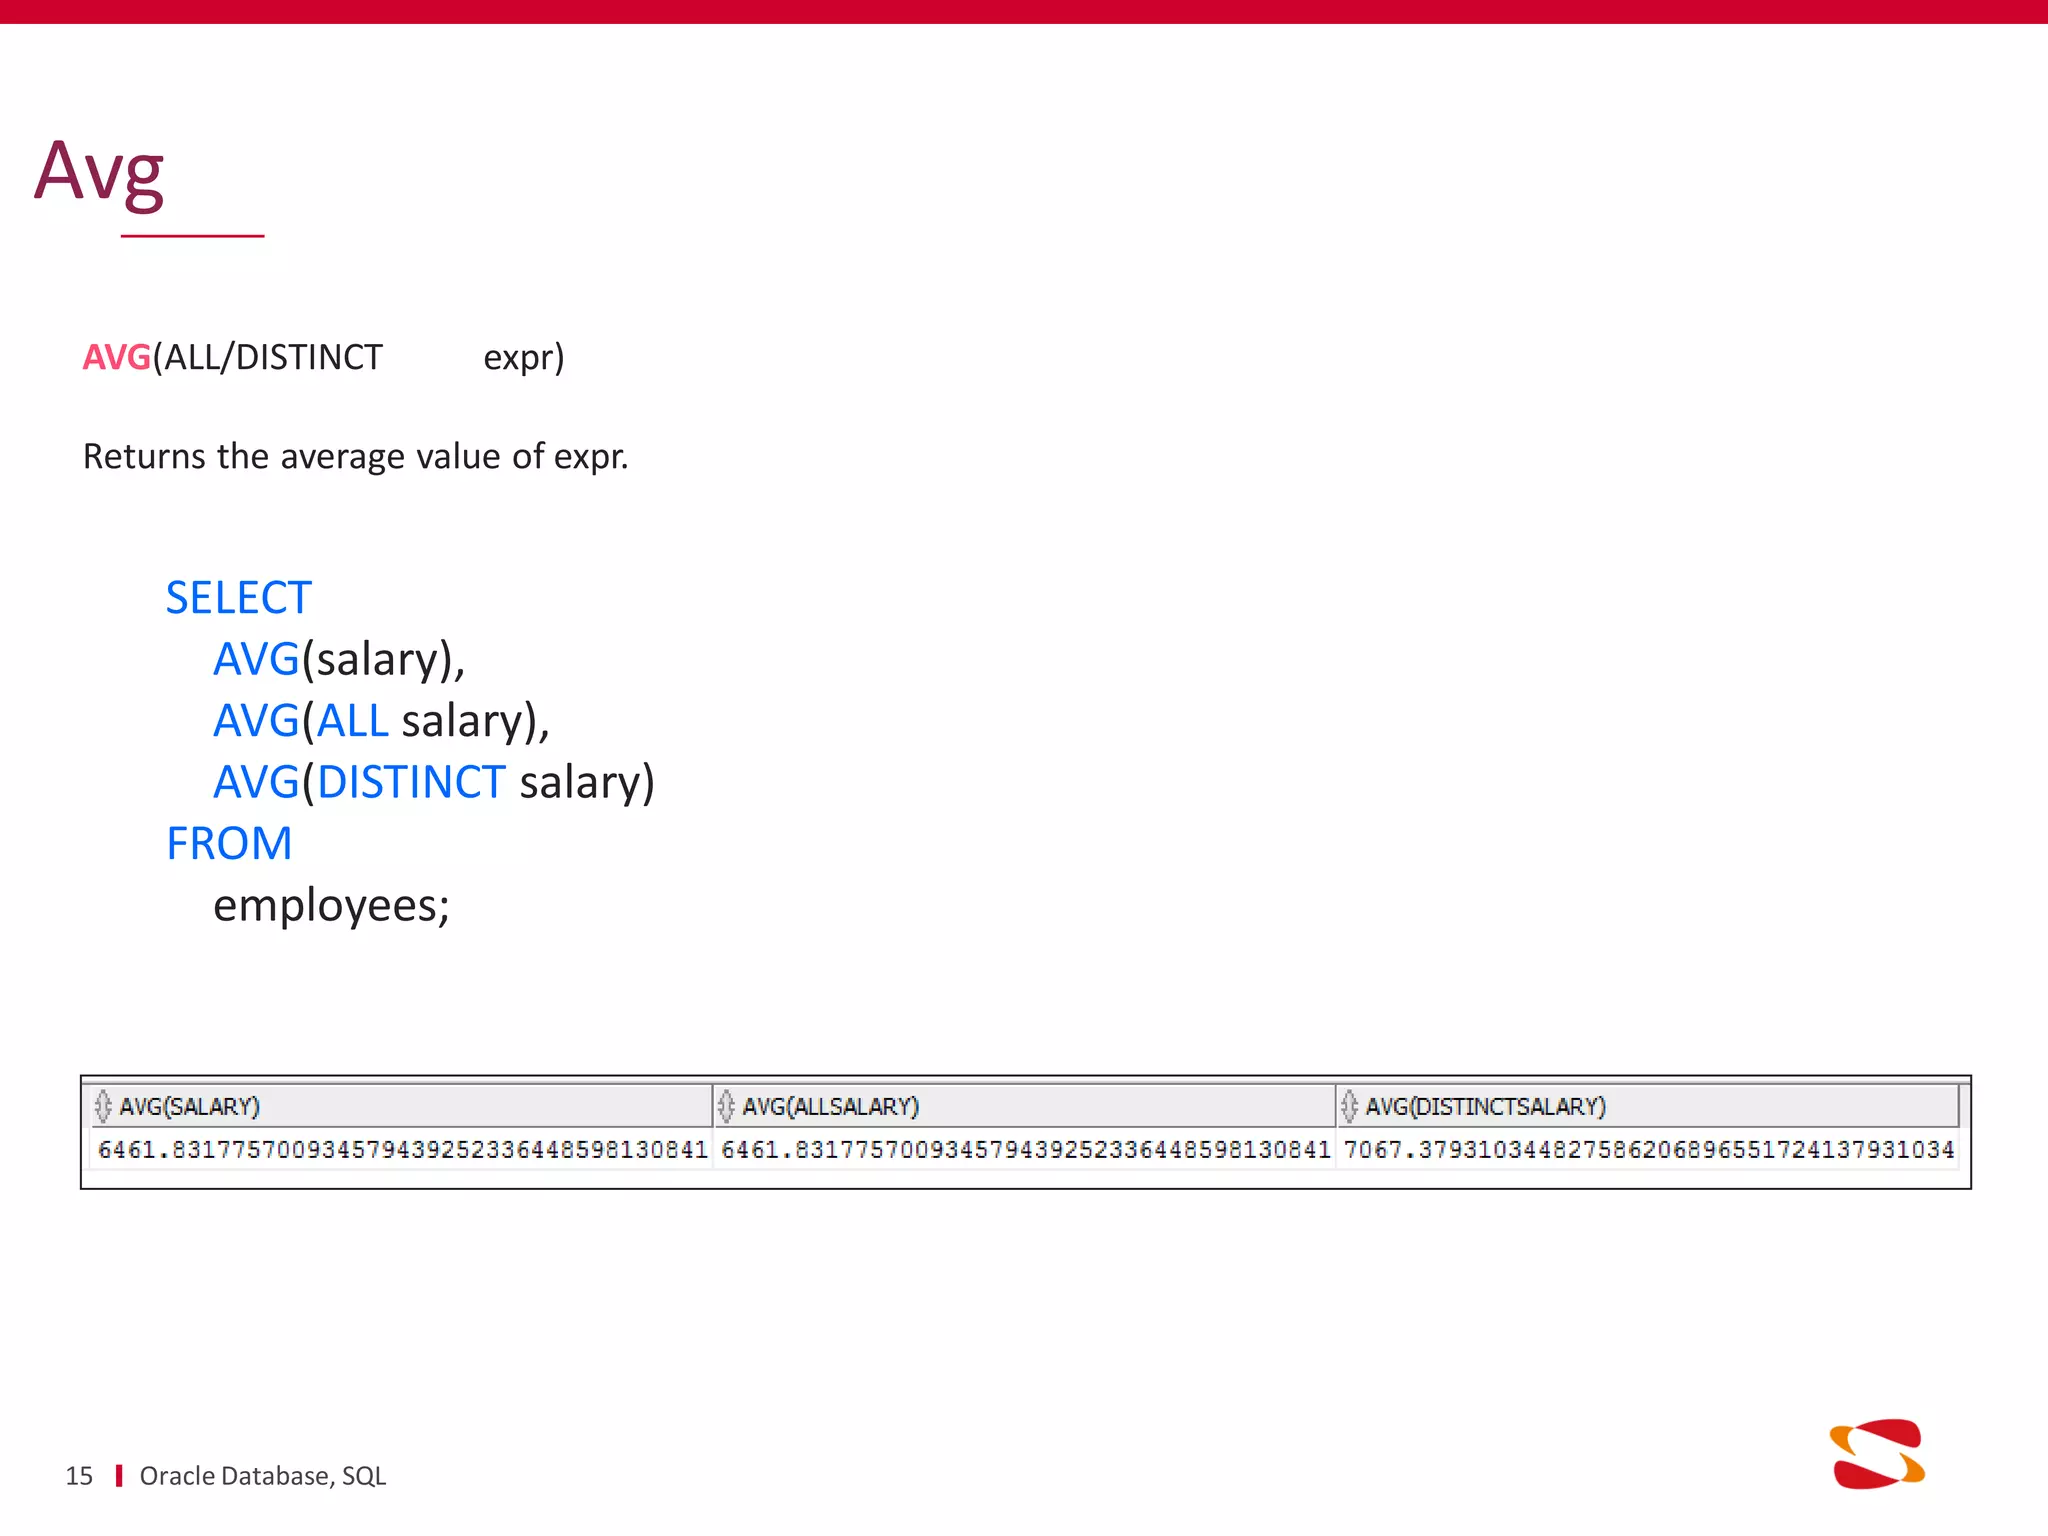Click sort icon beside AVG(DISTINCTSALARY) header
The width and height of the screenshot is (2048, 1536).
pyautogui.click(x=1349, y=1106)
